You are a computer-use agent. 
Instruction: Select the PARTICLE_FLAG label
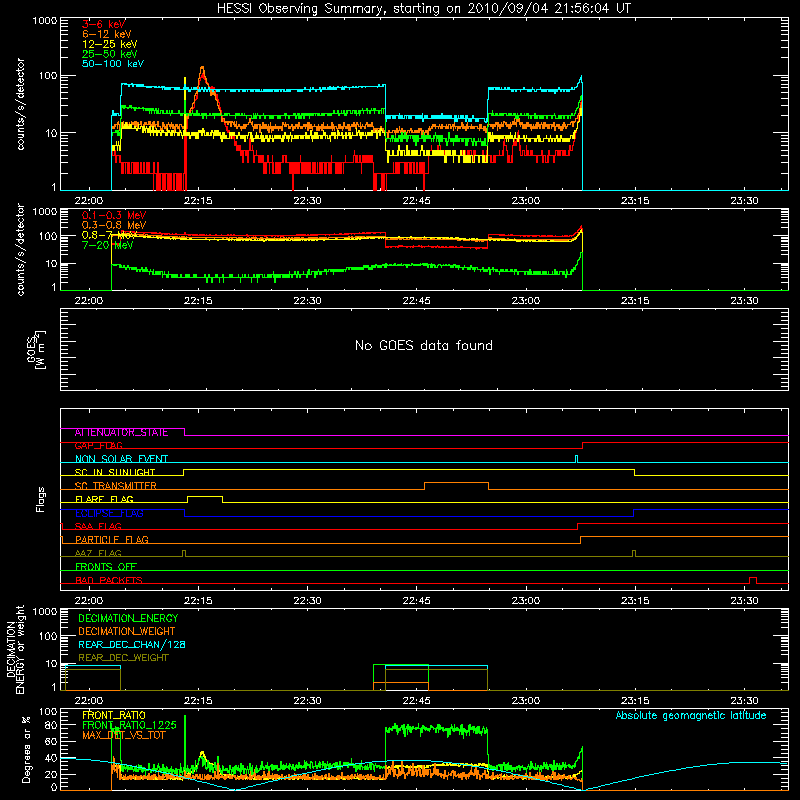[112, 540]
